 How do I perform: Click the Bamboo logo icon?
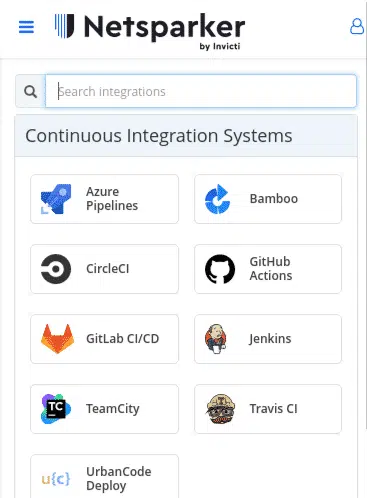pyautogui.click(x=217, y=199)
